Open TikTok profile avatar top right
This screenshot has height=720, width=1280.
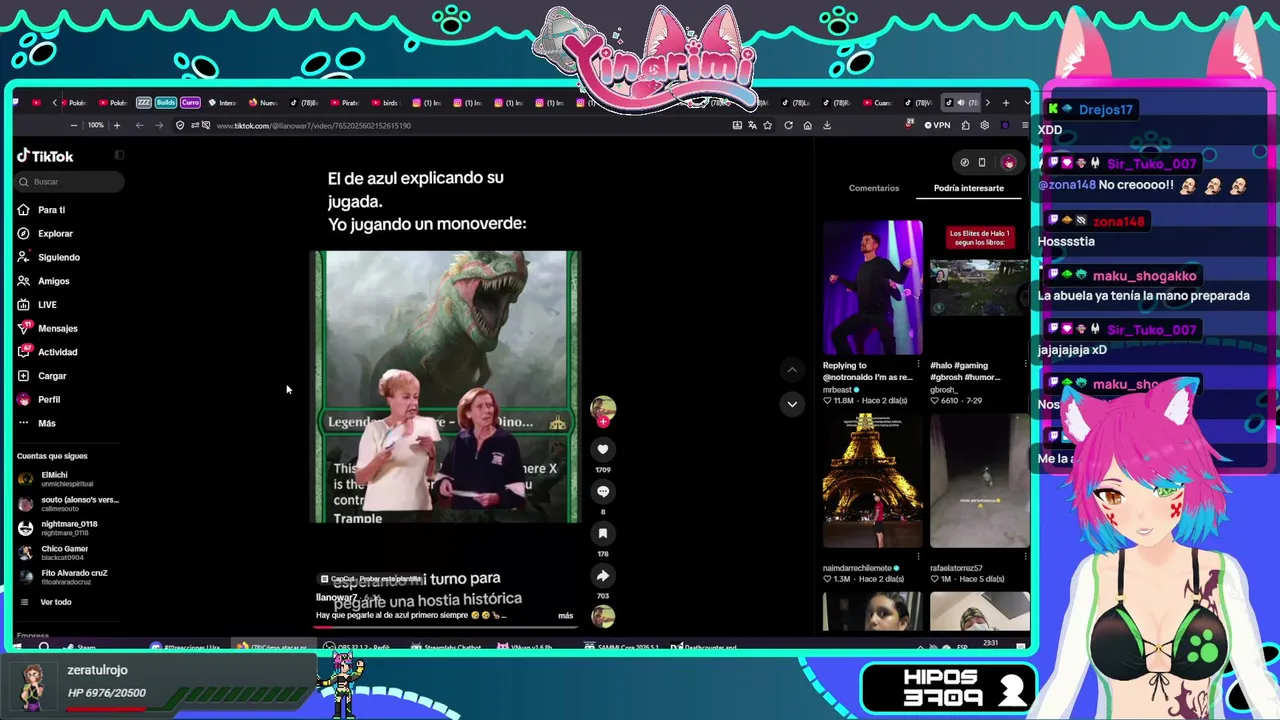point(1008,162)
